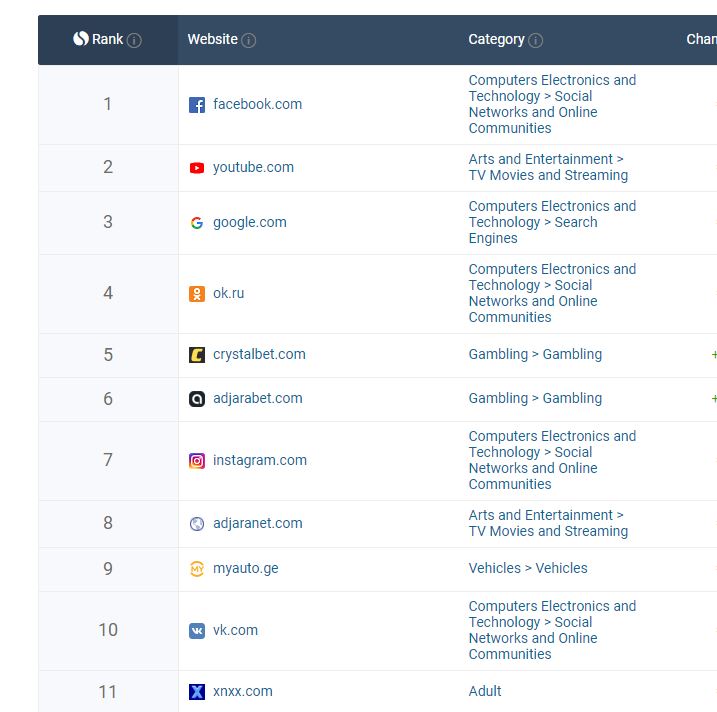Open youtube.com's TV Movies and Streaming category
717x712 pixels.
pyautogui.click(x=548, y=167)
